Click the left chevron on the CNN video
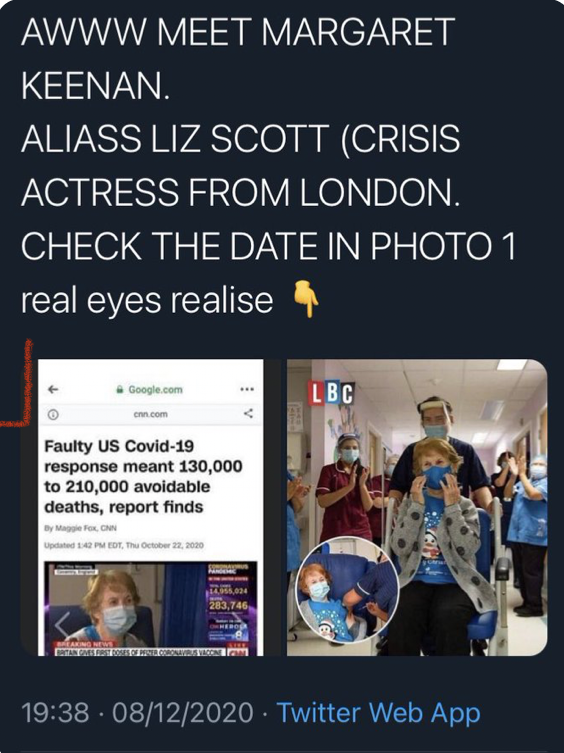The width and height of the screenshot is (564, 753). point(62,625)
